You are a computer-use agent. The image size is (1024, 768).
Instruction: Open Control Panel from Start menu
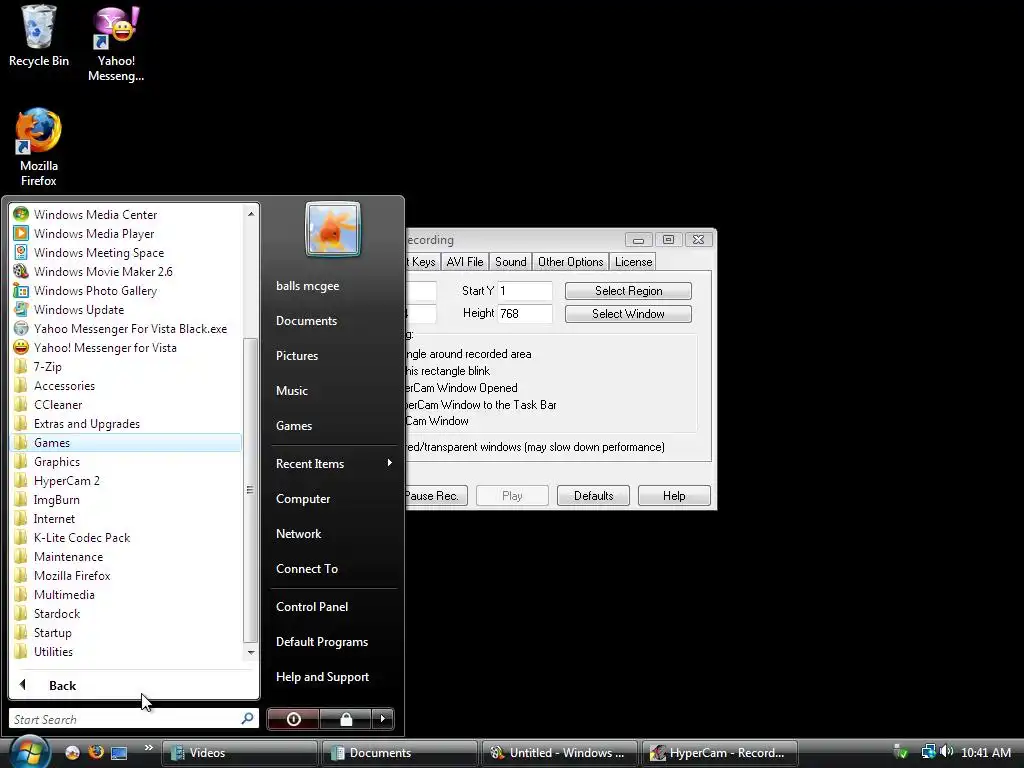coord(312,606)
